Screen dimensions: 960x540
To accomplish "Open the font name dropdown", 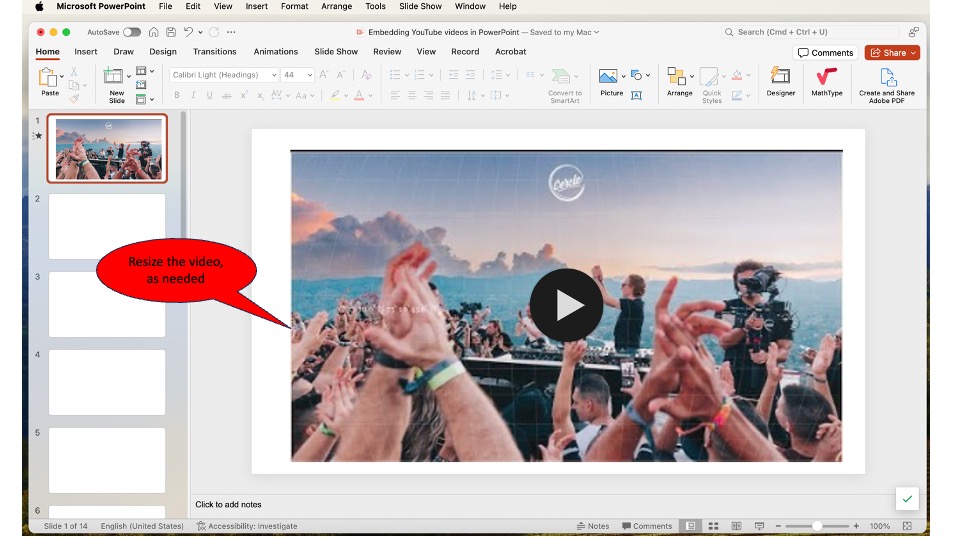I will [274, 75].
